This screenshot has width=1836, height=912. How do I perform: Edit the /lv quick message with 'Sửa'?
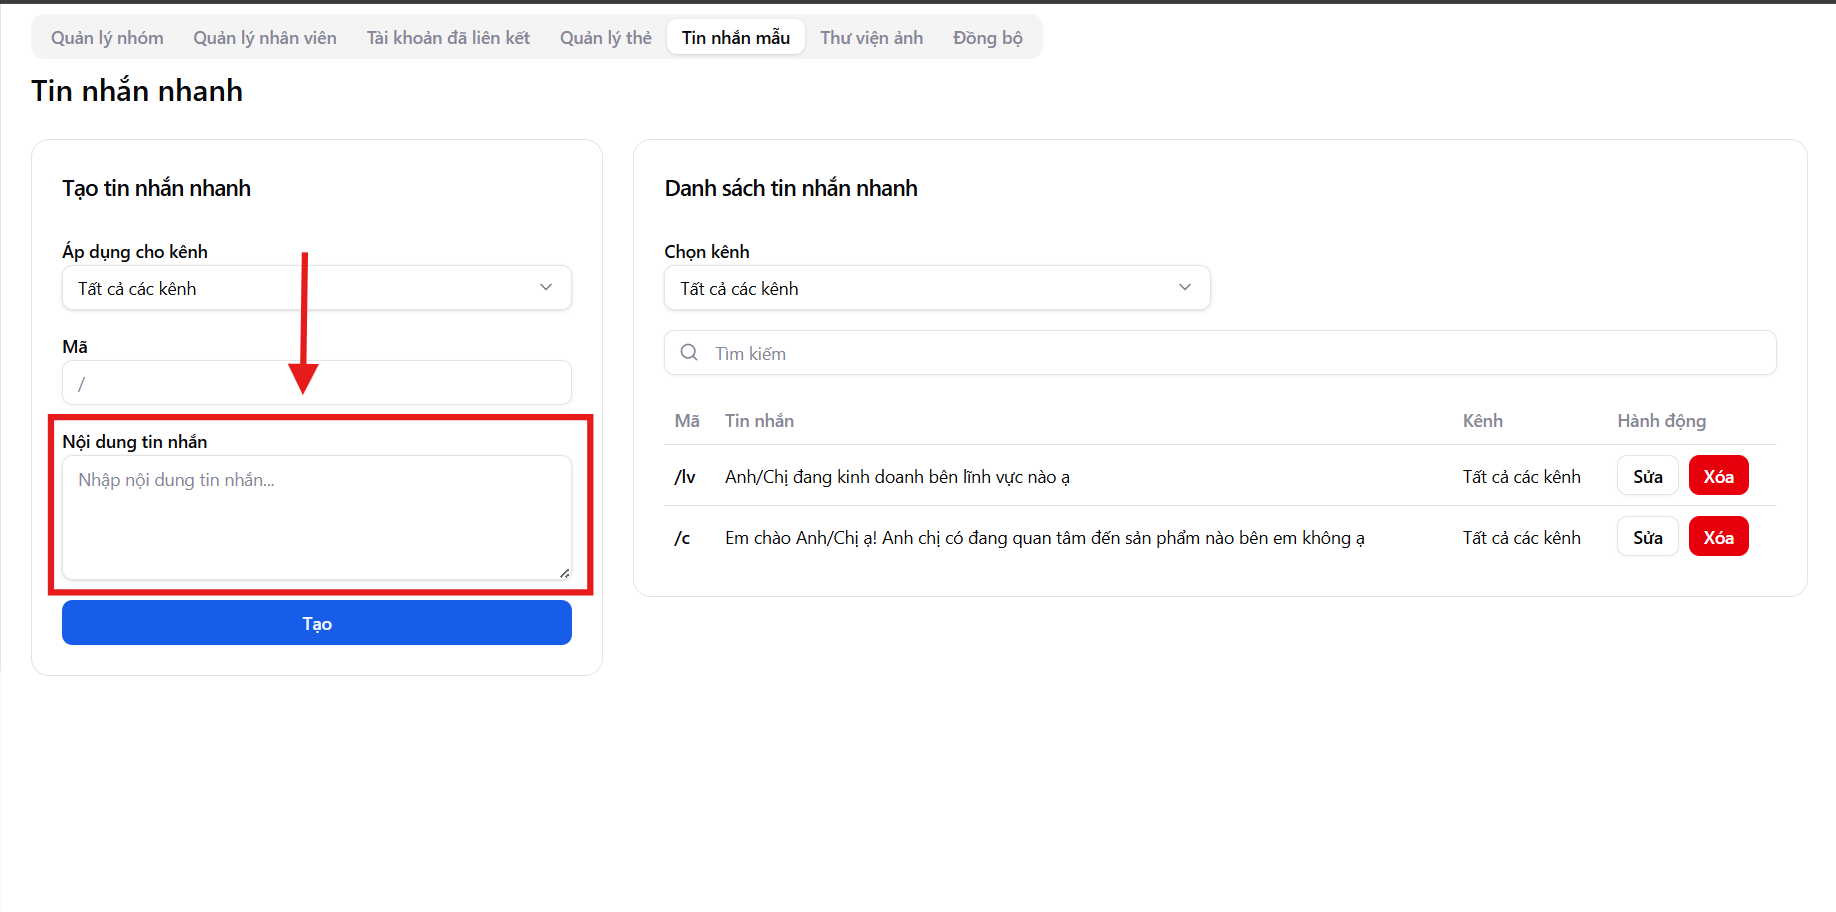click(1647, 476)
